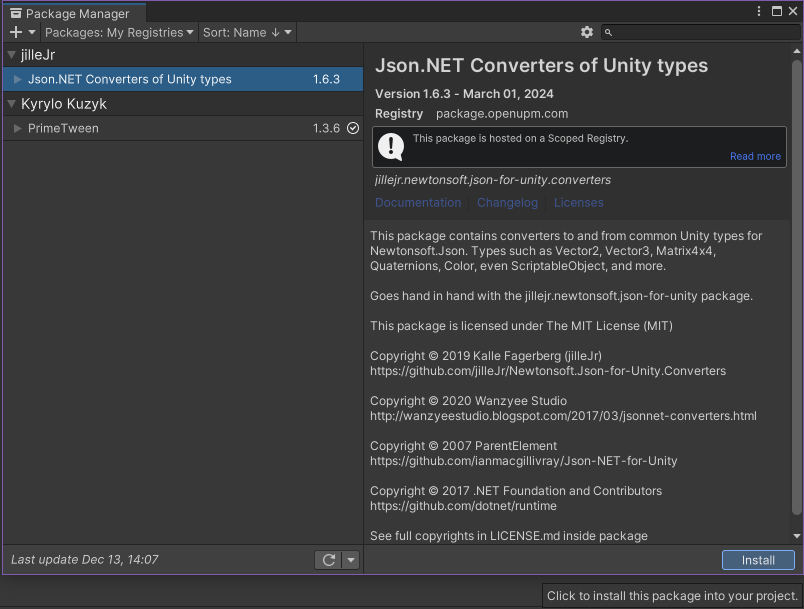Click the scoped registry warning icon

(x=391, y=147)
